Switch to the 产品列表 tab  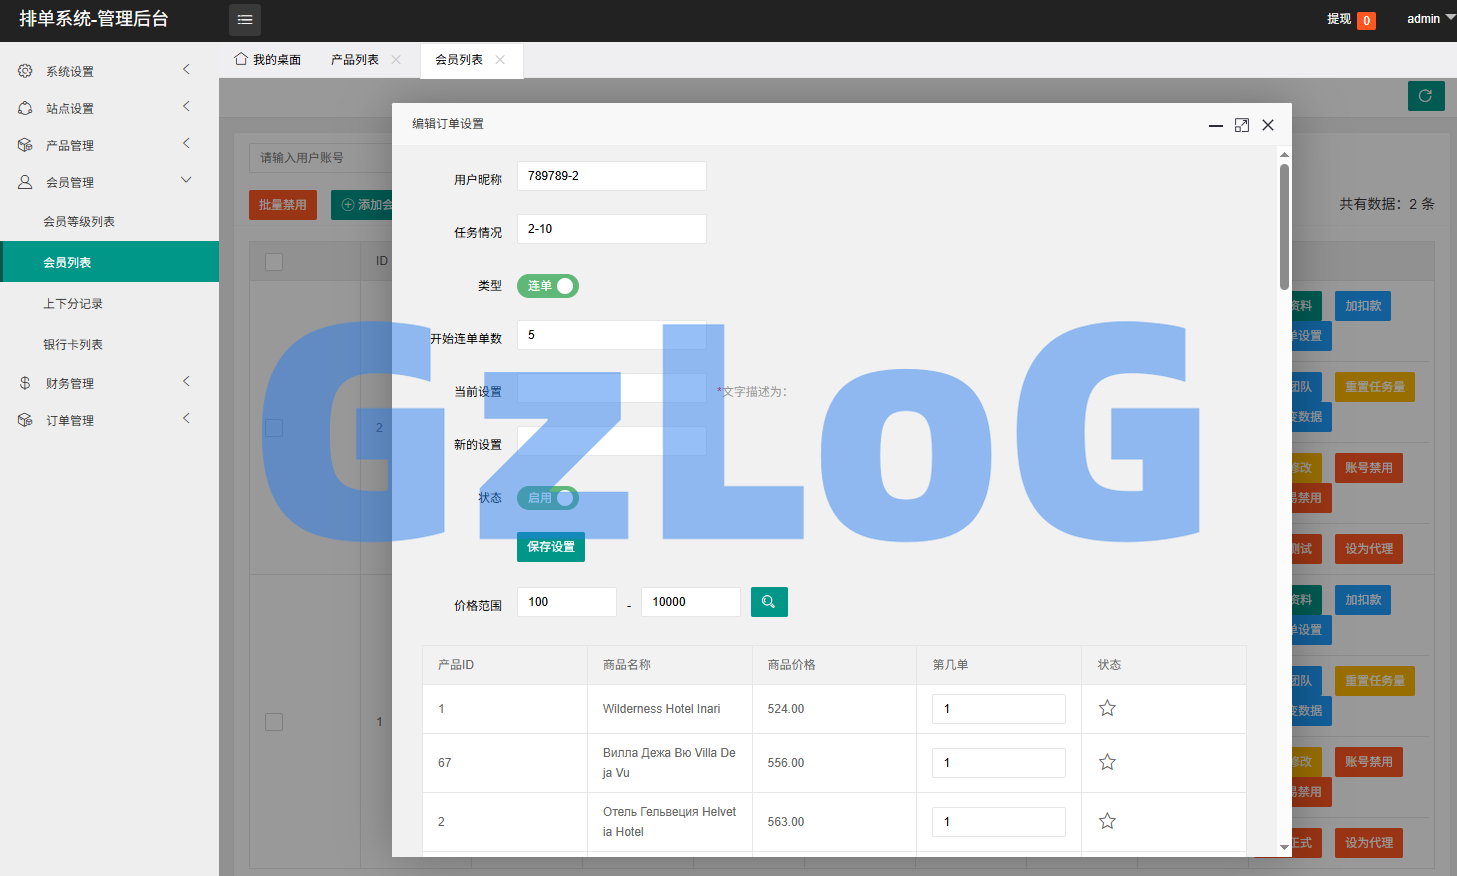355,60
